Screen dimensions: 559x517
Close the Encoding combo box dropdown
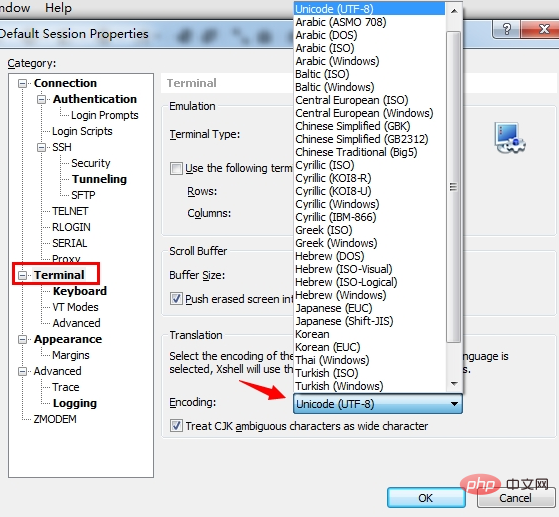coord(454,404)
